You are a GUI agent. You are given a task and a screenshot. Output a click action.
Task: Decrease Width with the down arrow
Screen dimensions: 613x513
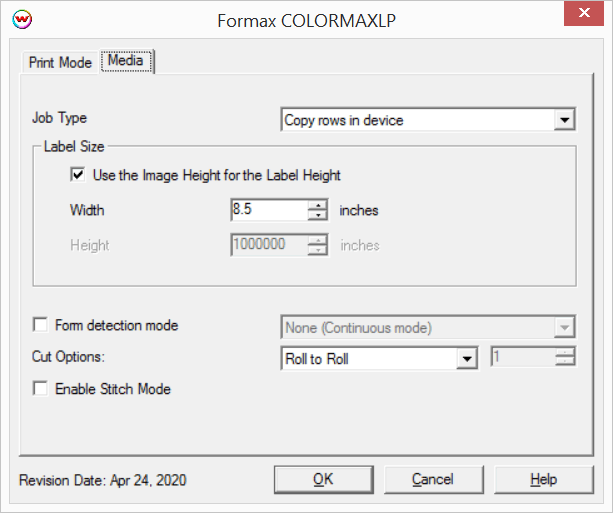(317, 216)
